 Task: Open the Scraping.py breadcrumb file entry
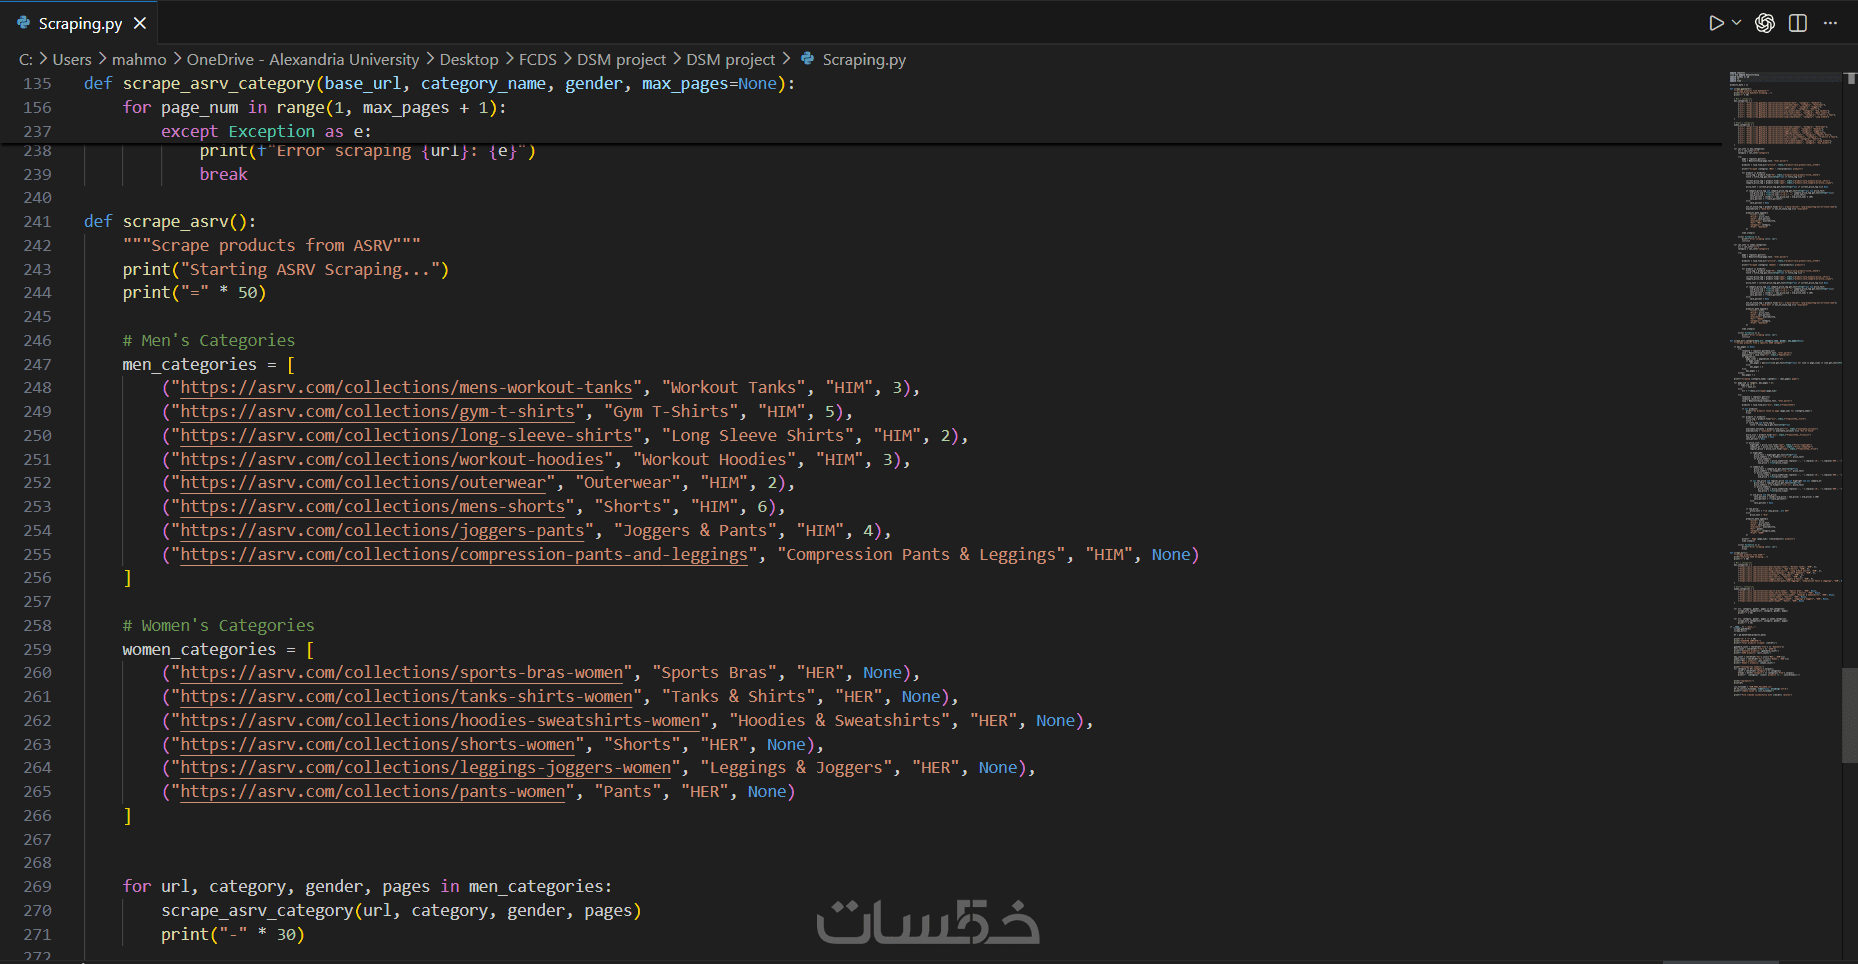pos(864,60)
